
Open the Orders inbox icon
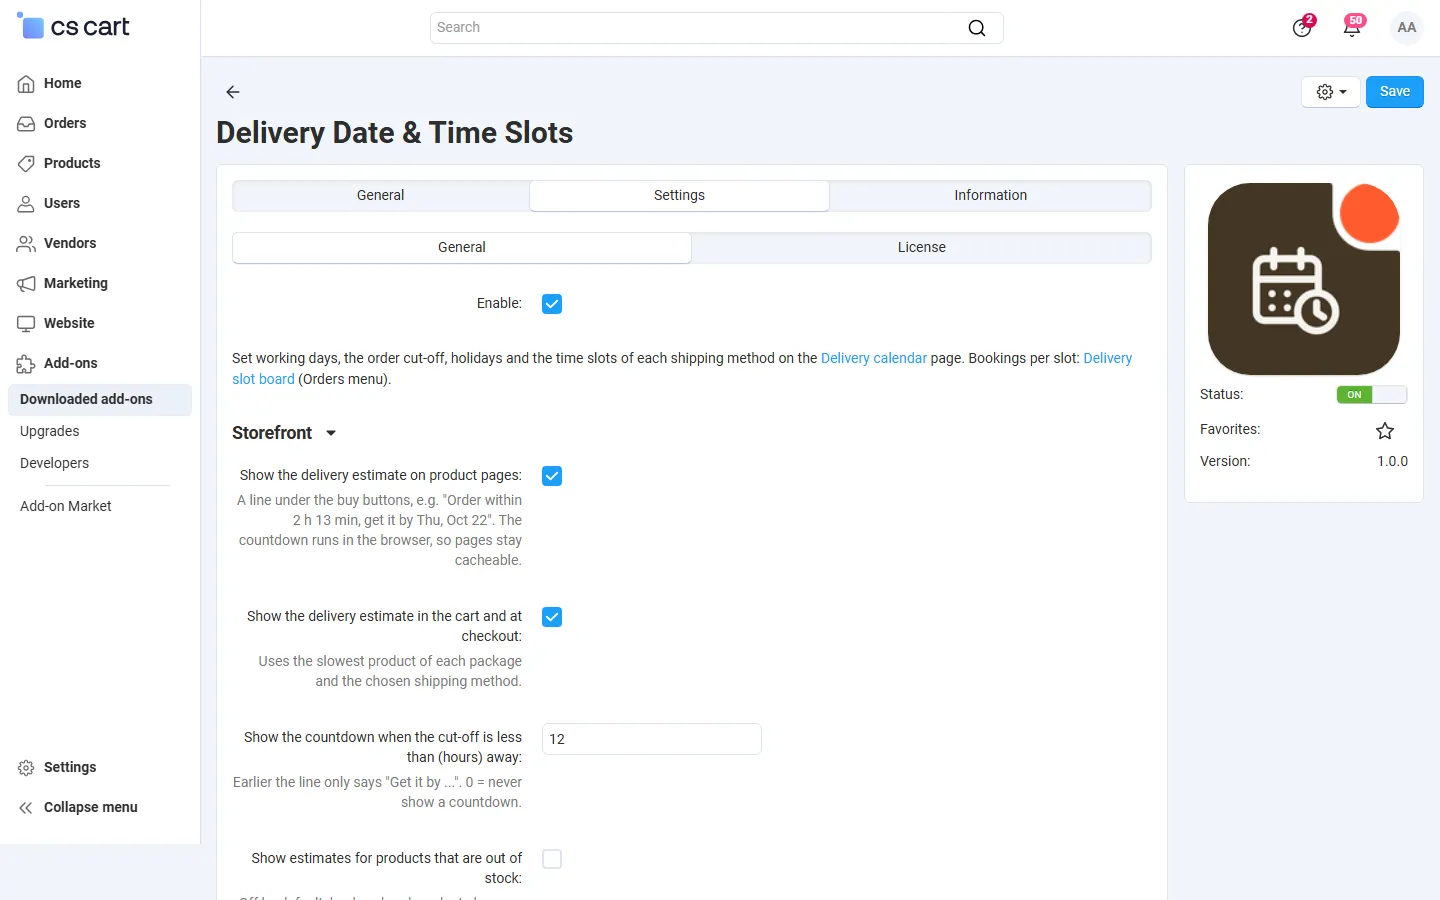[x=26, y=124]
